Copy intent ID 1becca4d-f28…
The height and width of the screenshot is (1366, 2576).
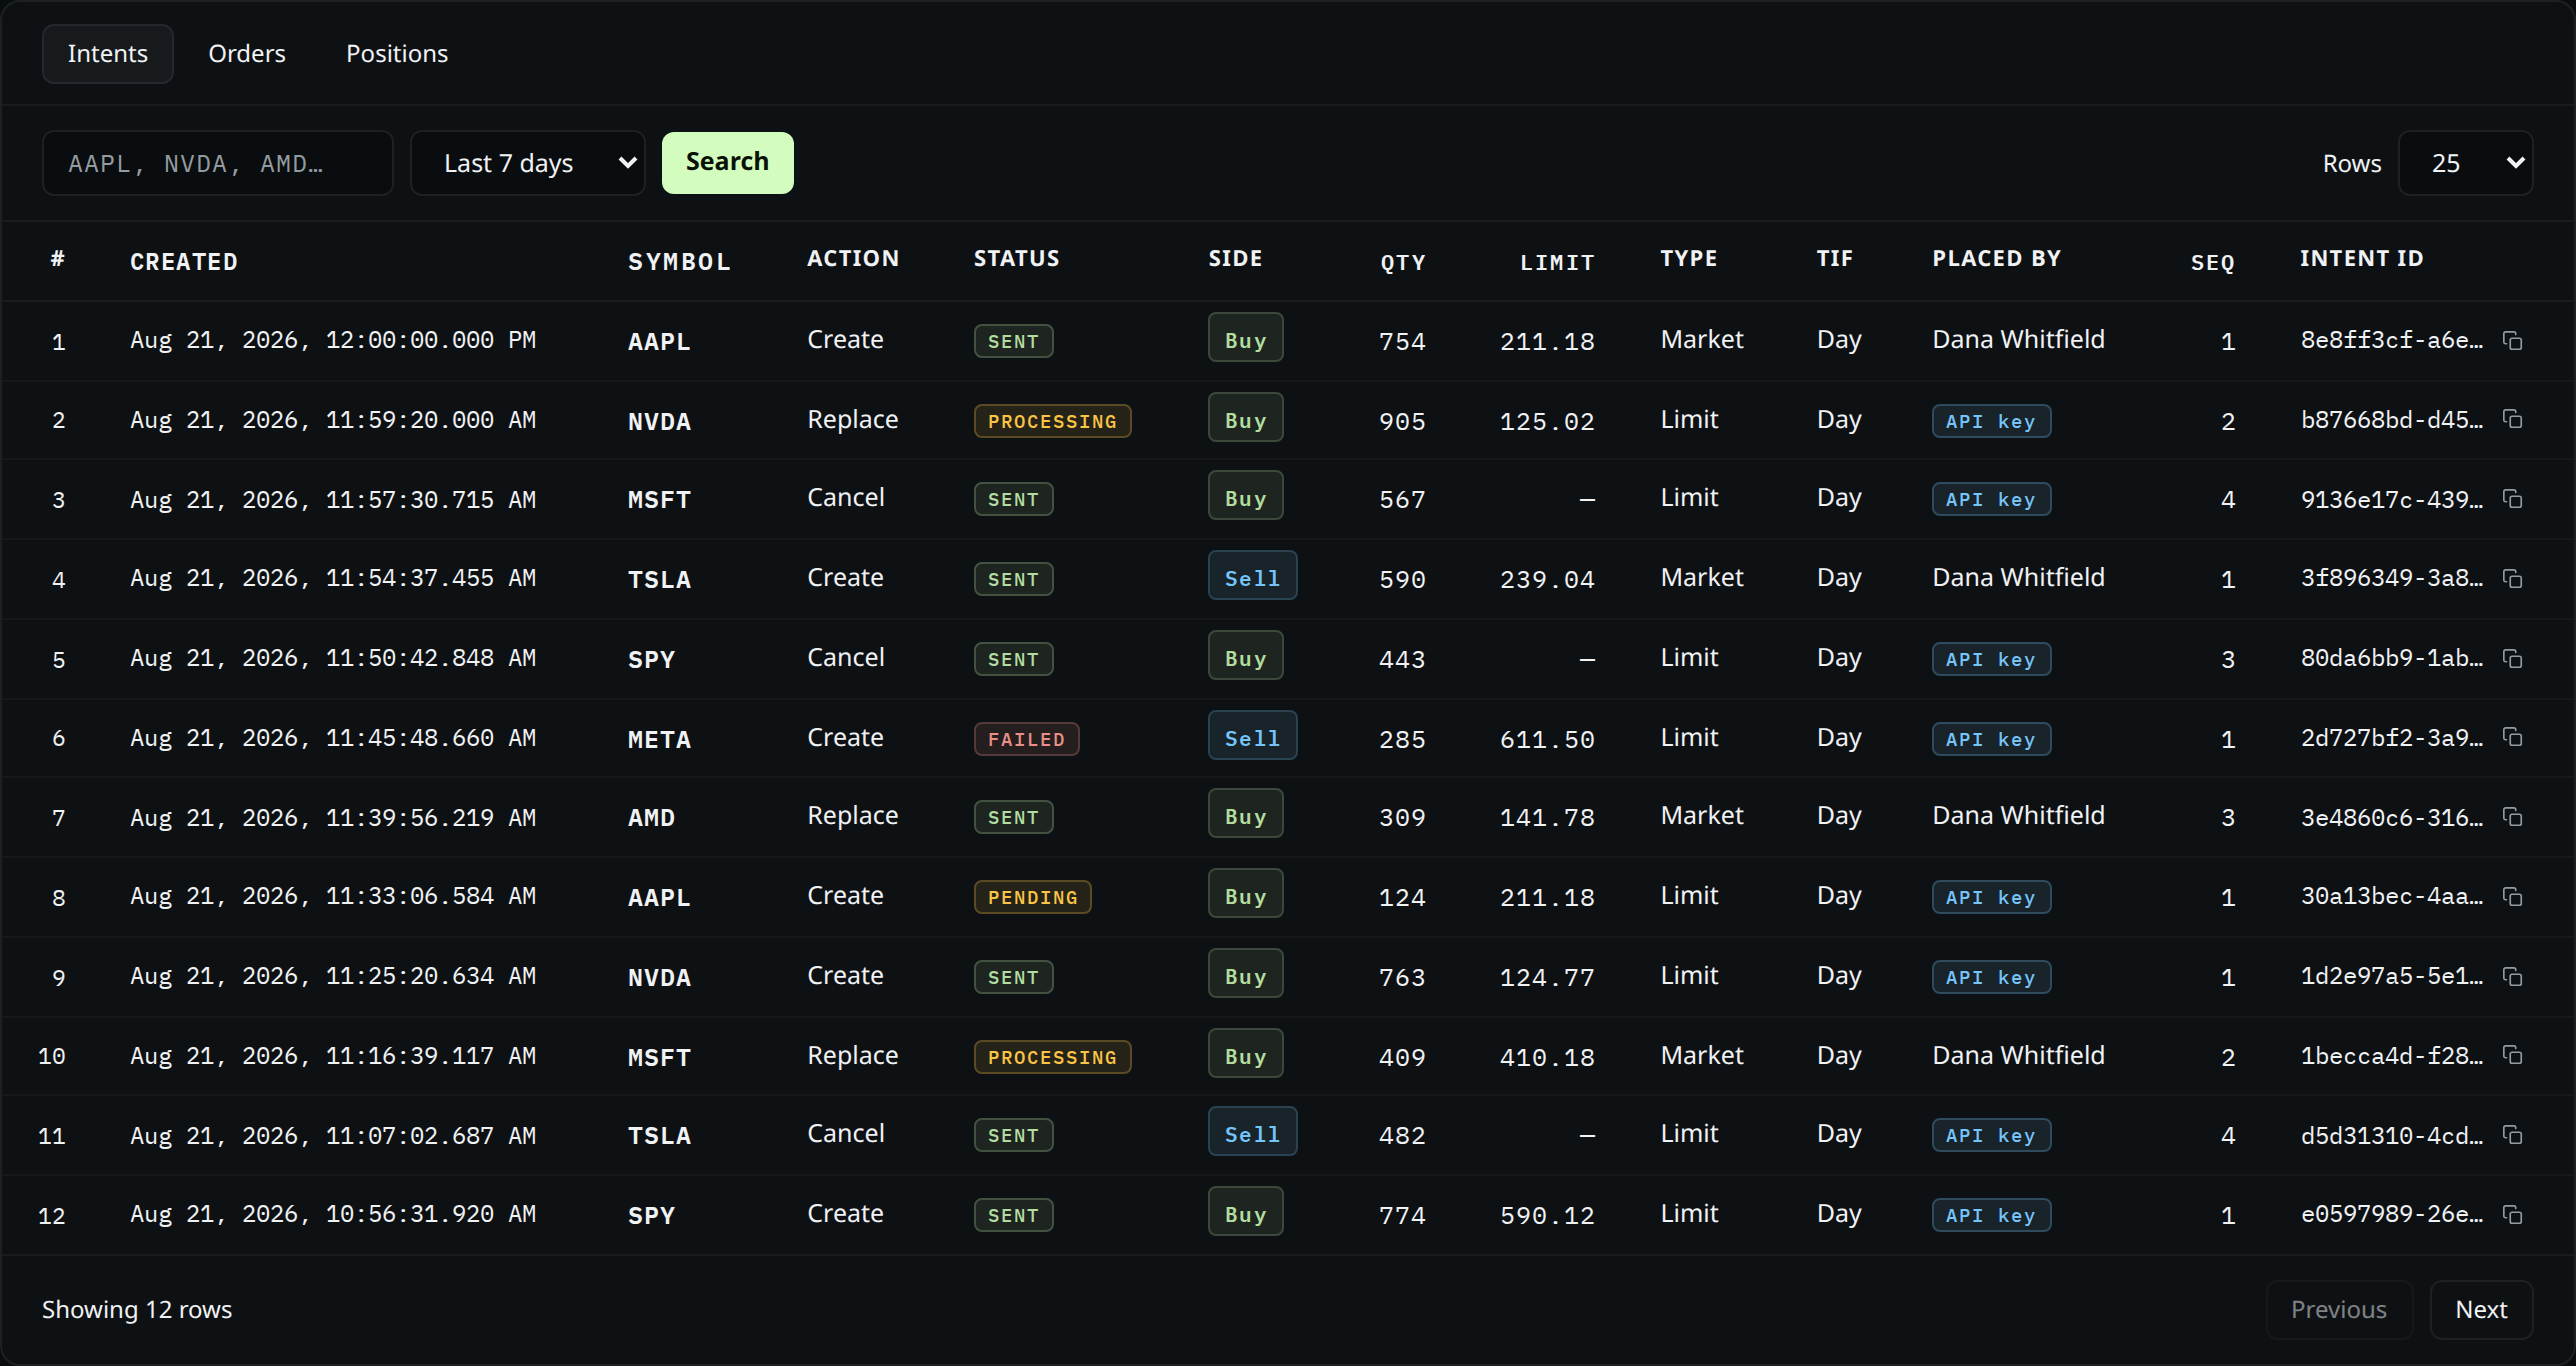pyautogui.click(x=2512, y=1055)
